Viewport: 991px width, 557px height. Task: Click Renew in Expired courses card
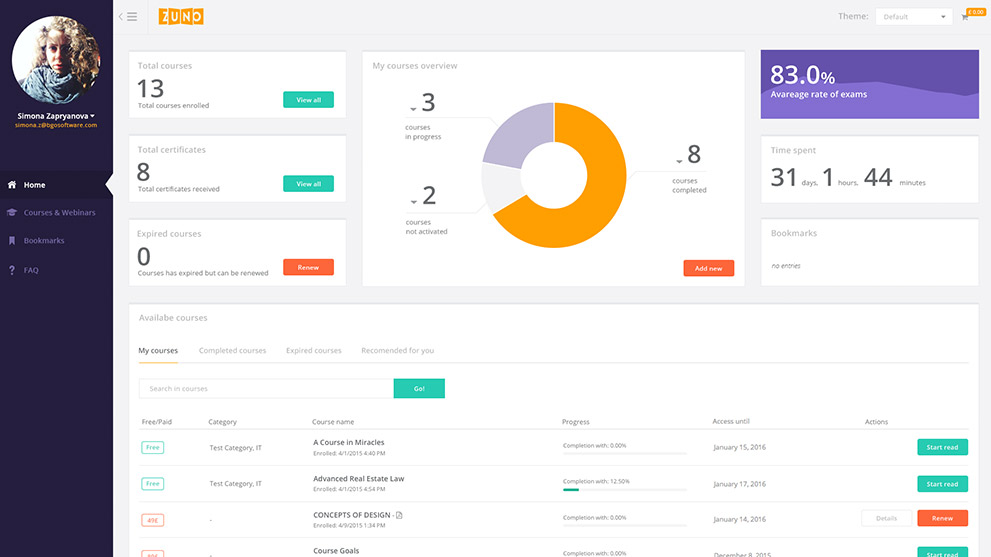pyautogui.click(x=308, y=267)
